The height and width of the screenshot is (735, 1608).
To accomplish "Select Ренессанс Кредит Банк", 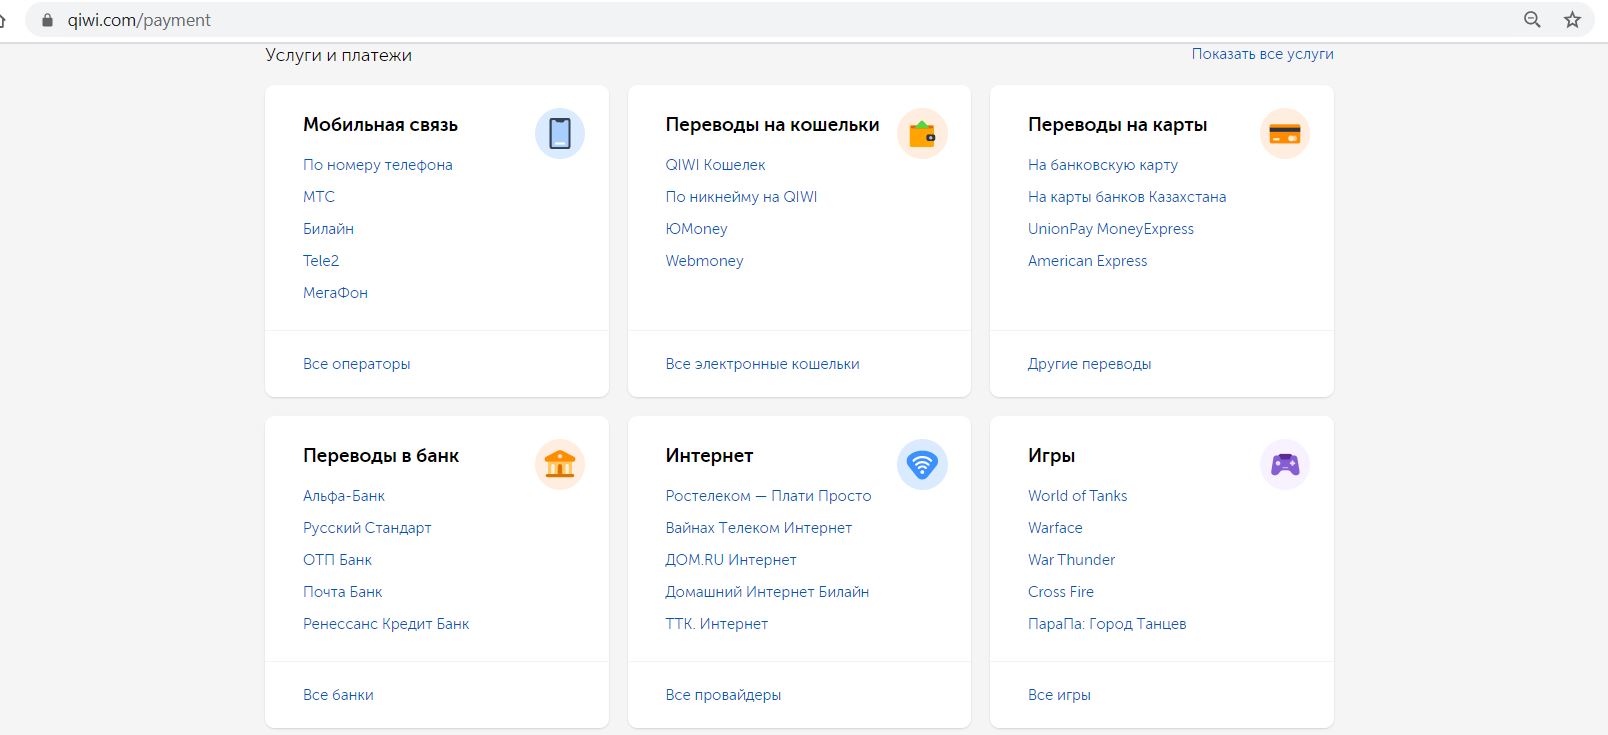I will [386, 624].
